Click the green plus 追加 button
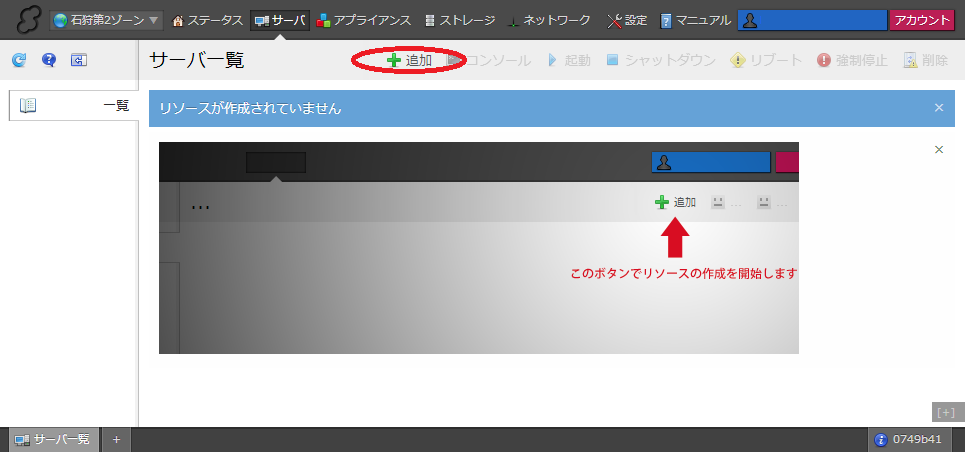965x452 pixels. (410, 60)
